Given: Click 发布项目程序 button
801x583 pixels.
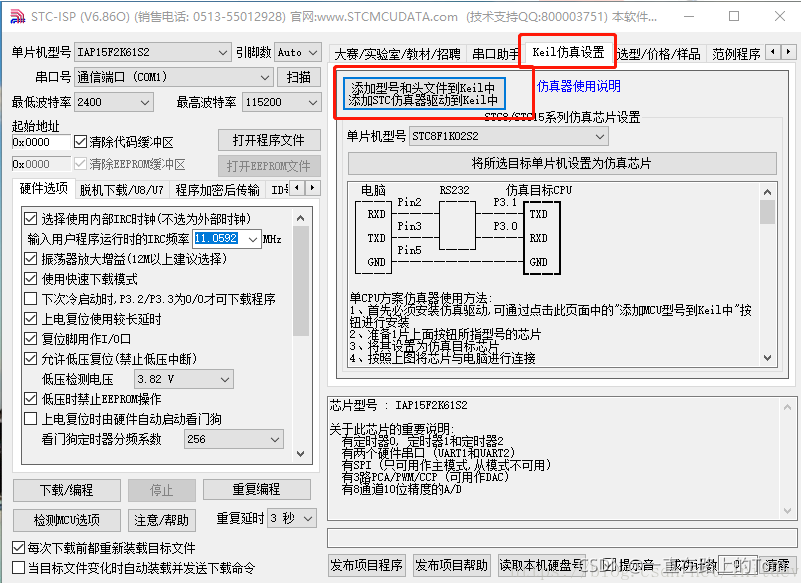Looking at the screenshot, I should coord(366,565).
